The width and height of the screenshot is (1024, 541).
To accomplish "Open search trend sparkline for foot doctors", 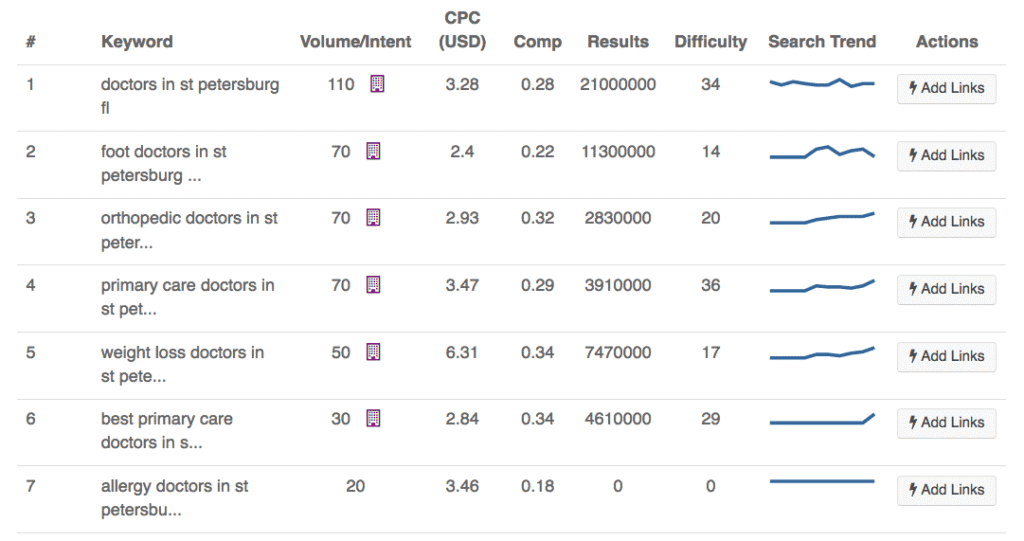I will [x=821, y=152].
